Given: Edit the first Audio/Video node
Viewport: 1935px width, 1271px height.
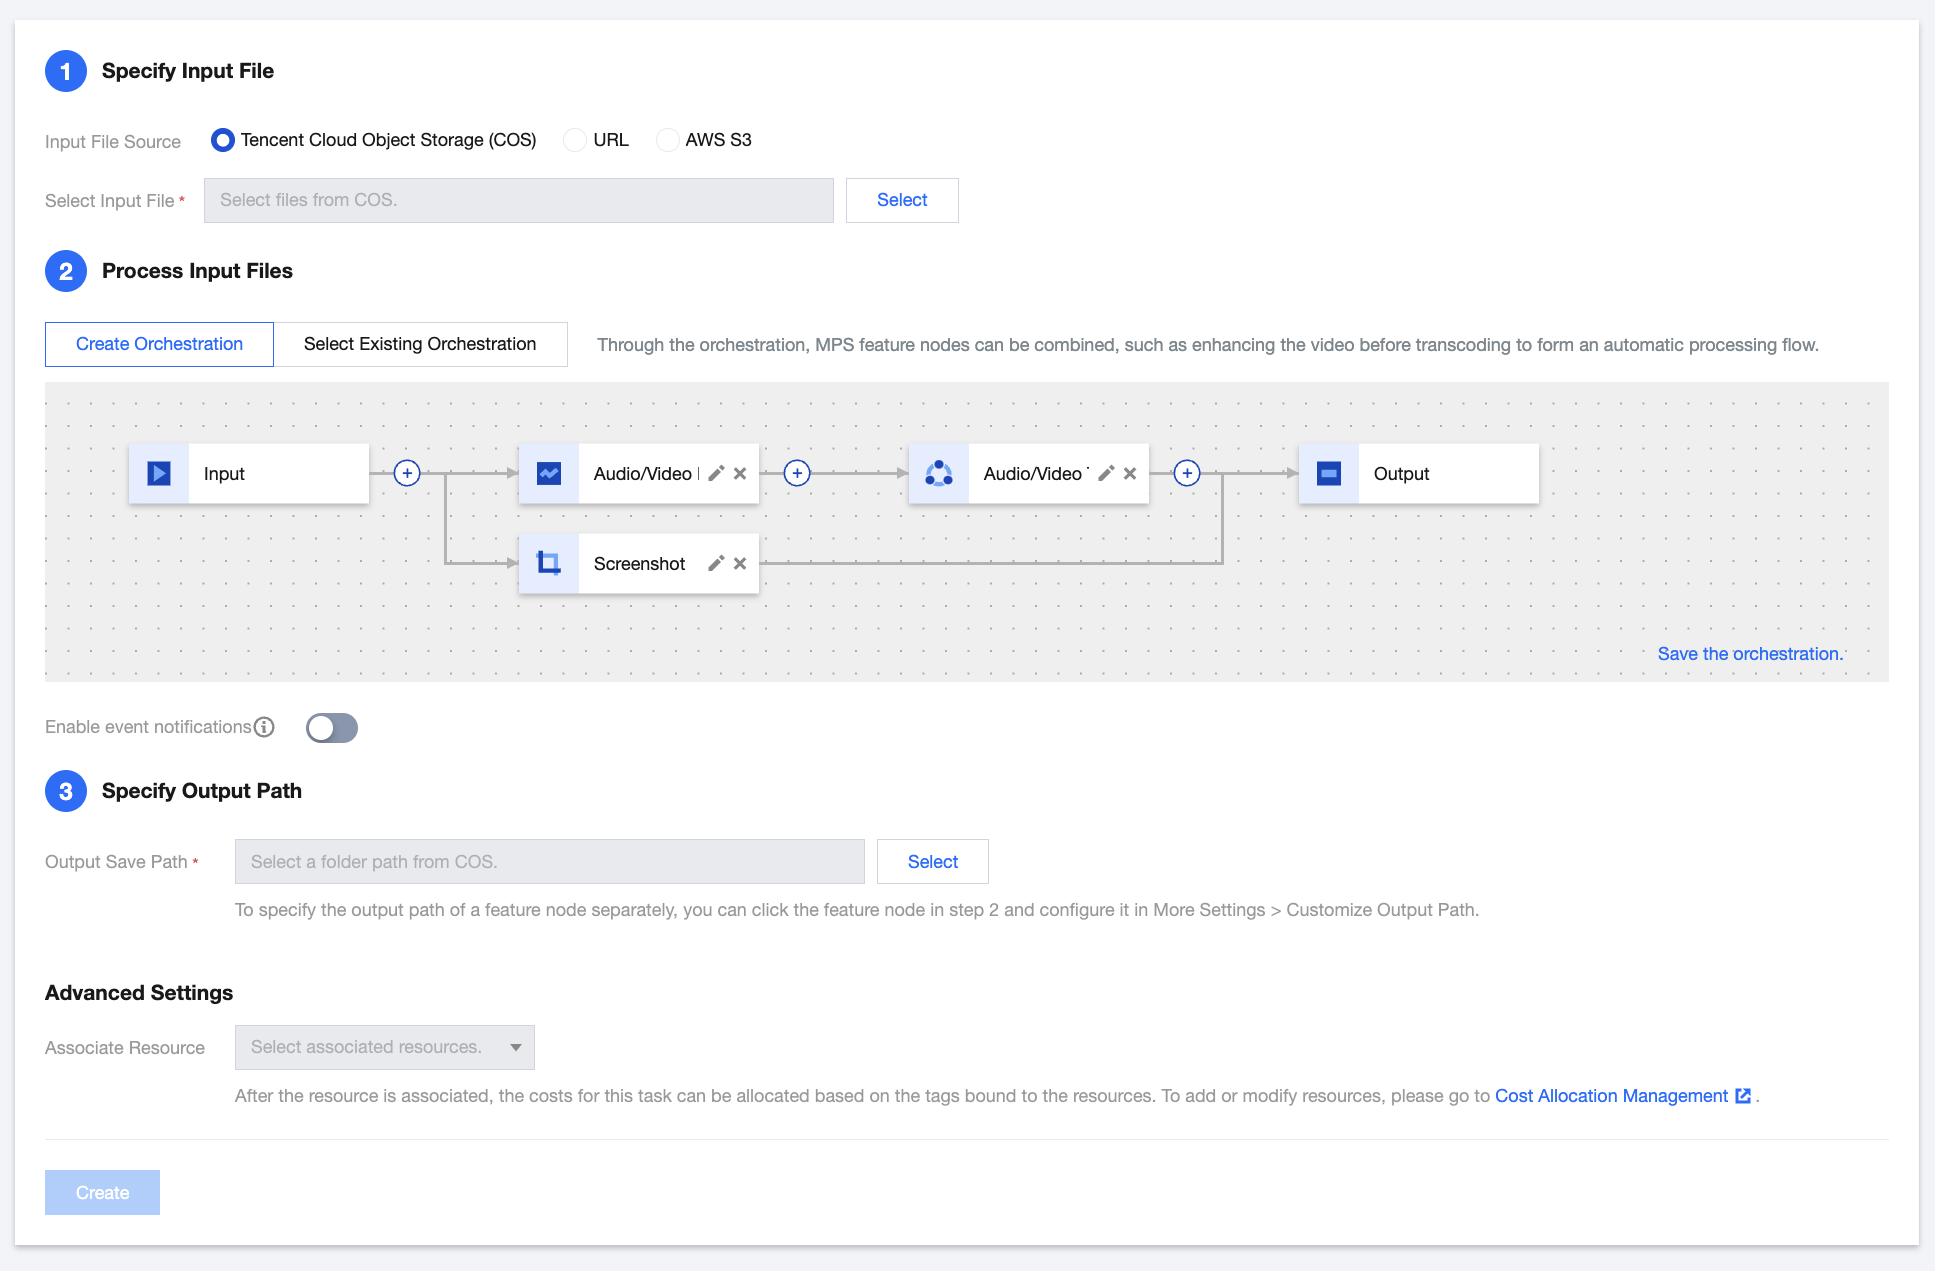Looking at the screenshot, I should click(716, 473).
